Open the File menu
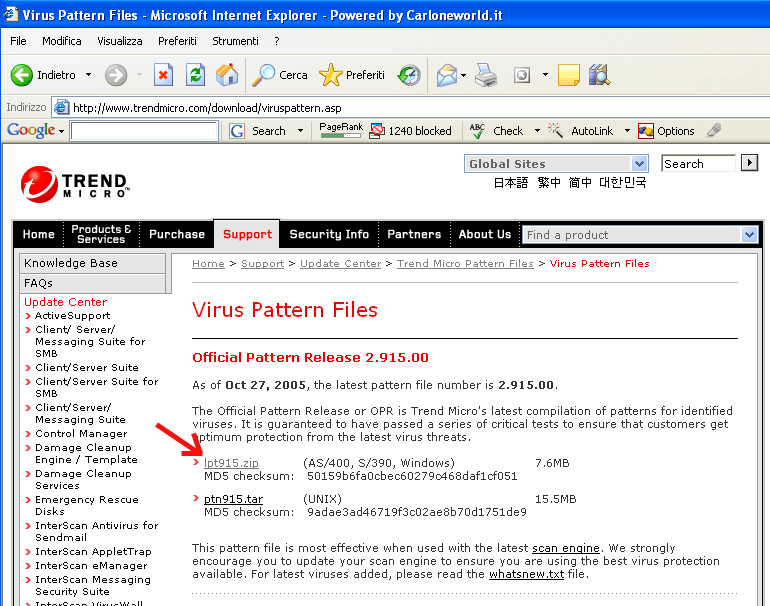Screen dimensions: 770x606 pyautogui.click(x=18, y=41)
